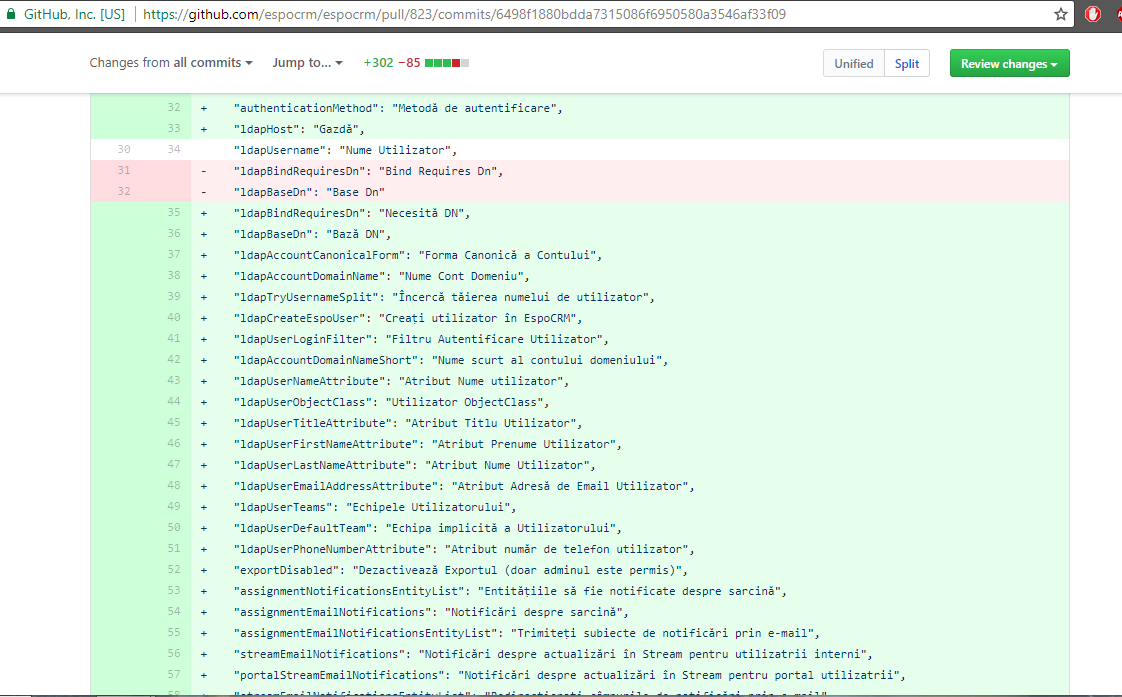Click line number 37 in the diff
The width and height of the screenshot is (1122, 697).
[174, 254]
